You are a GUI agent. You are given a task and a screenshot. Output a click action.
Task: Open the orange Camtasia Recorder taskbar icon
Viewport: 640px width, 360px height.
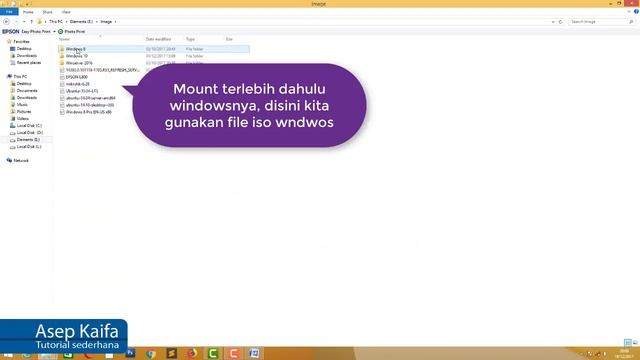[x=233, y=353]
